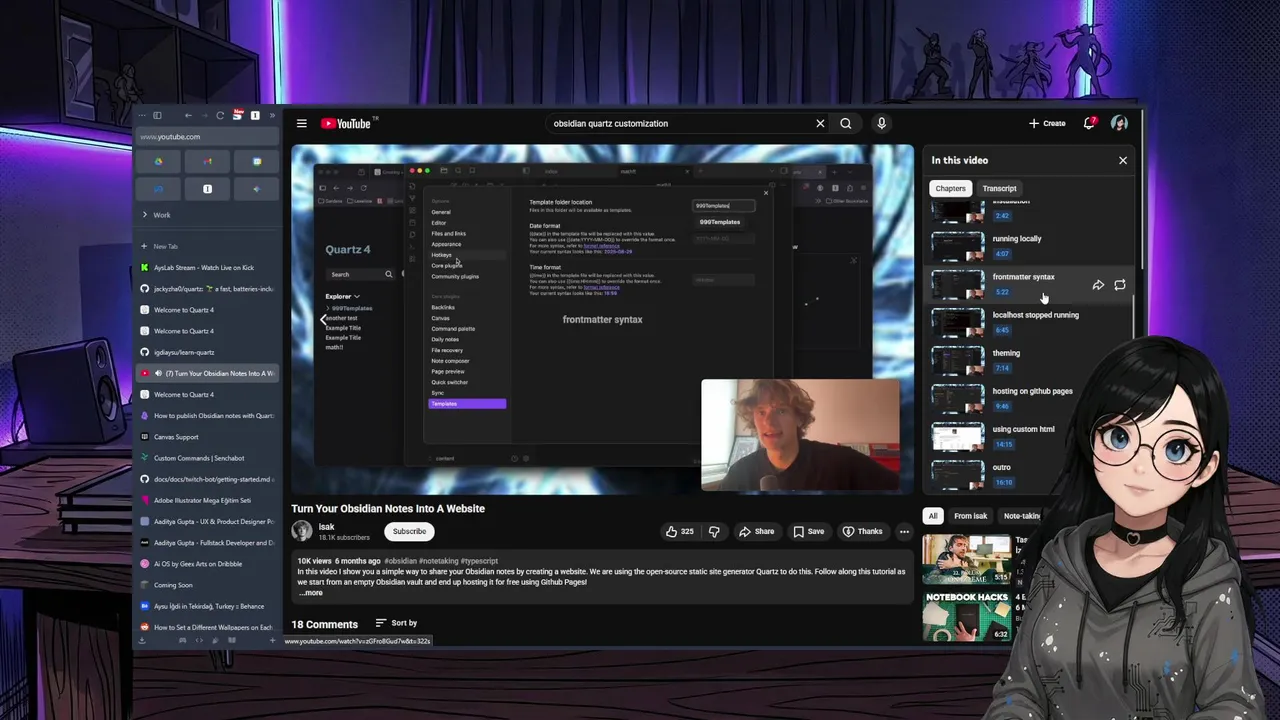Open the more actions ellipsis under the video
The height and width of the screenshot is (720, 1280).
(x=904, y=531)
